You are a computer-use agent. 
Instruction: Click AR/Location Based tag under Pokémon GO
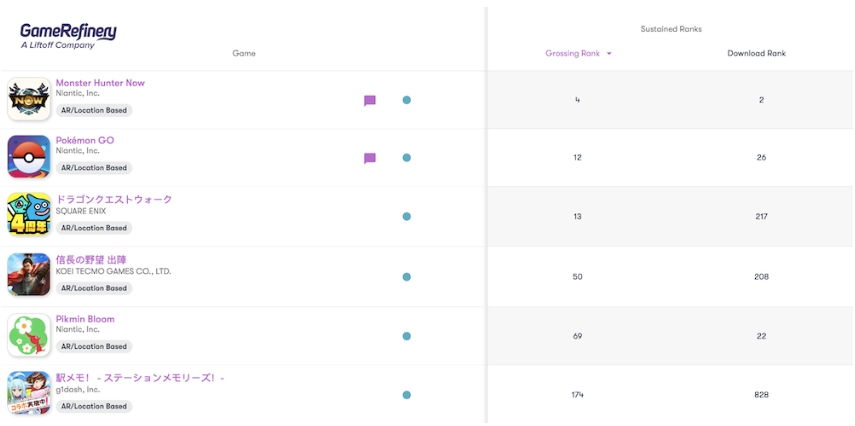[94, 168]
